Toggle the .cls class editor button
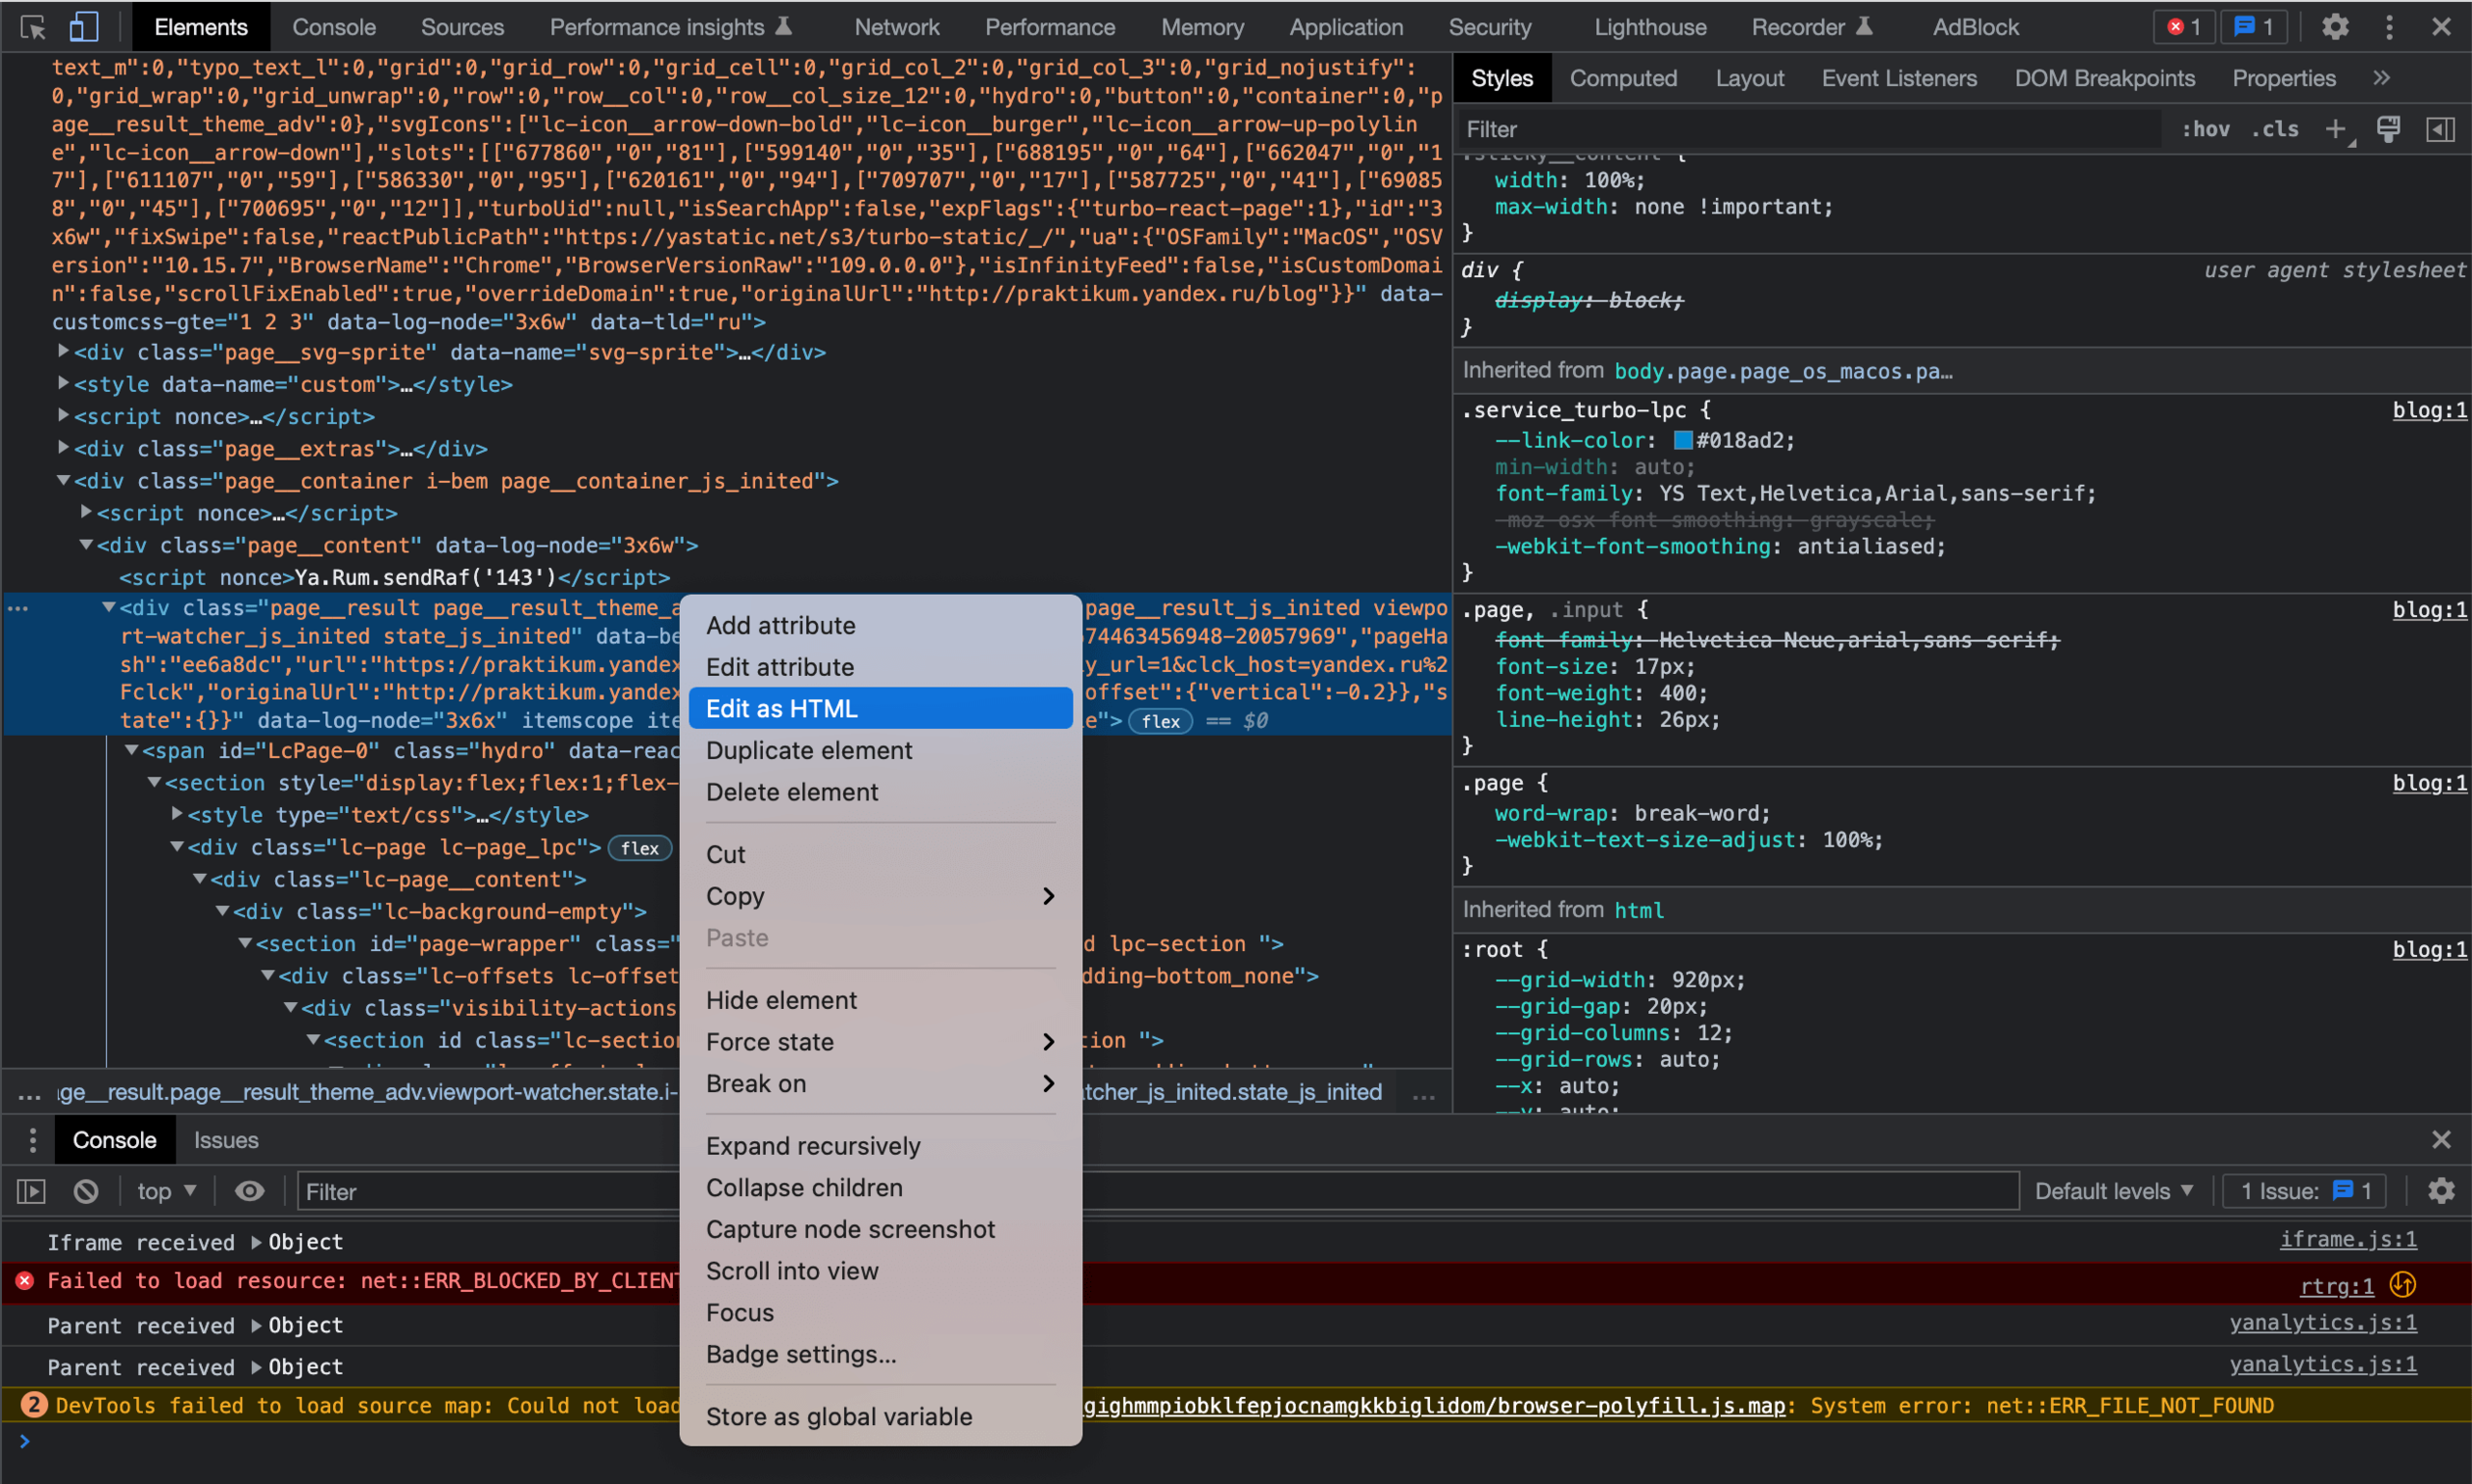The image size is (2472, 1484). click(x=2275, y=129)
